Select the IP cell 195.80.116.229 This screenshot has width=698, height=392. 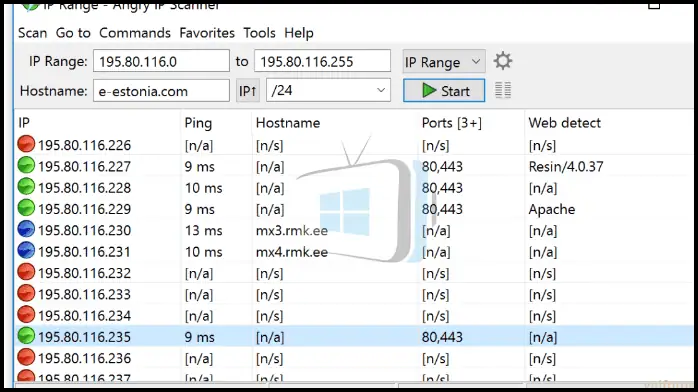[x=85, y=209]
